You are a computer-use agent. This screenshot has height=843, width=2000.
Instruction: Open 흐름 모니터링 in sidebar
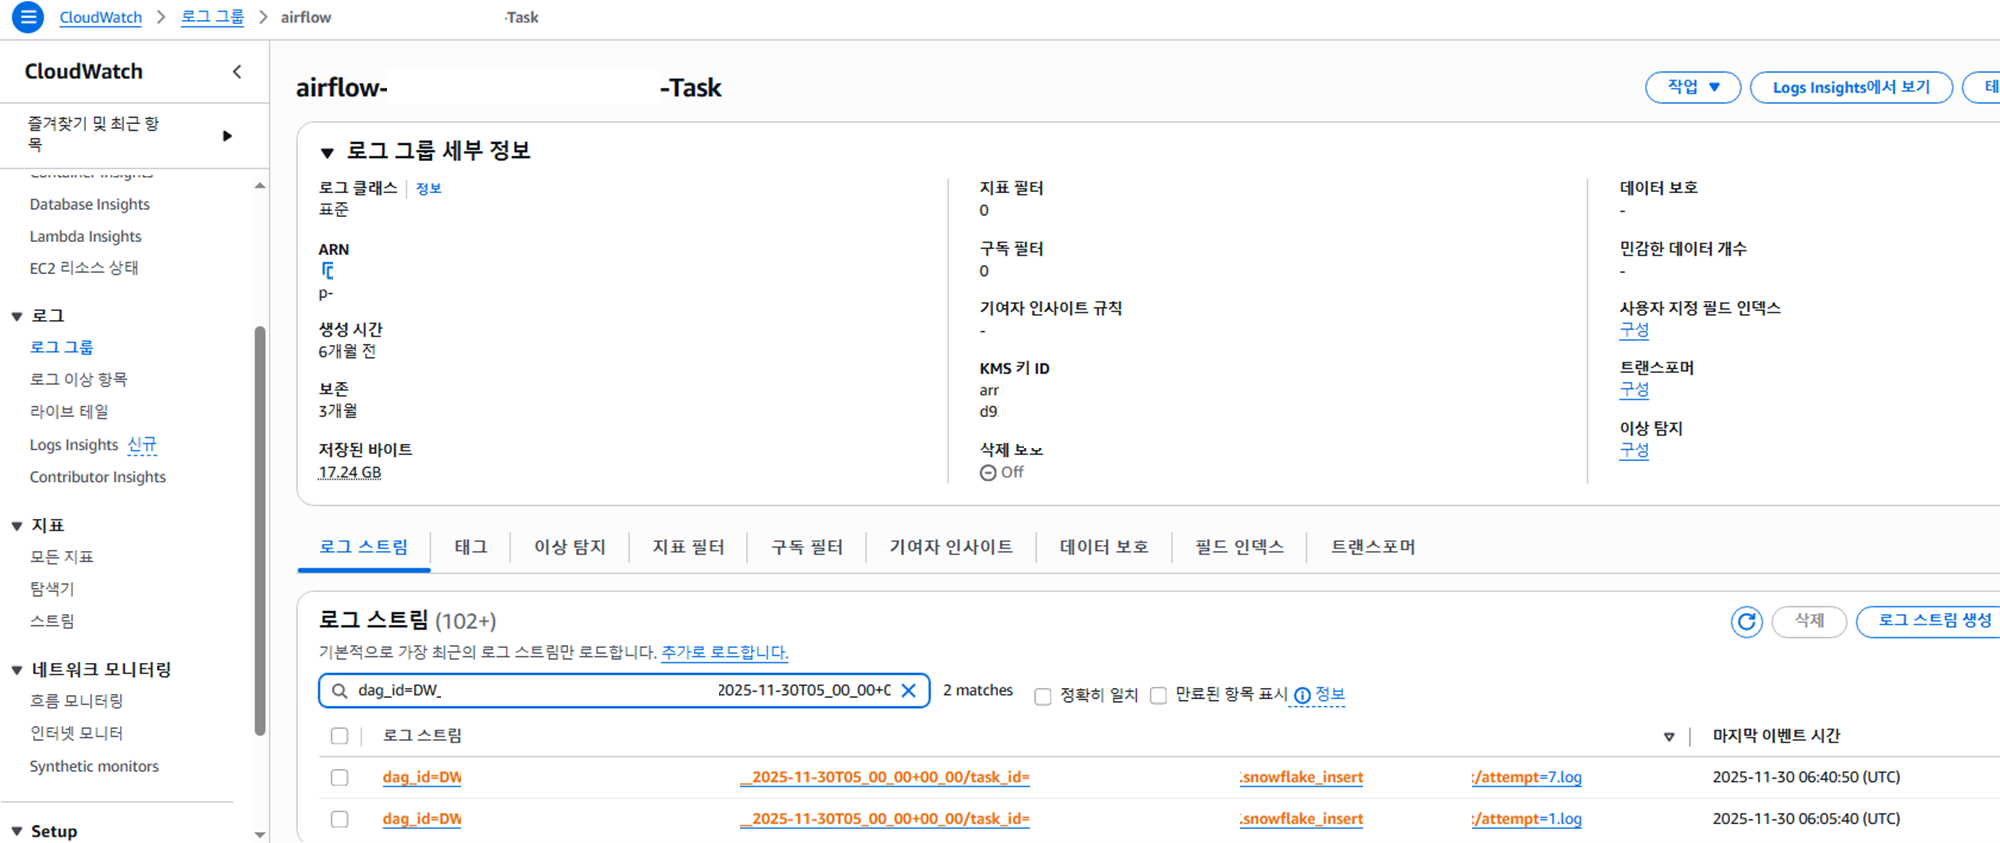[76, 701]
